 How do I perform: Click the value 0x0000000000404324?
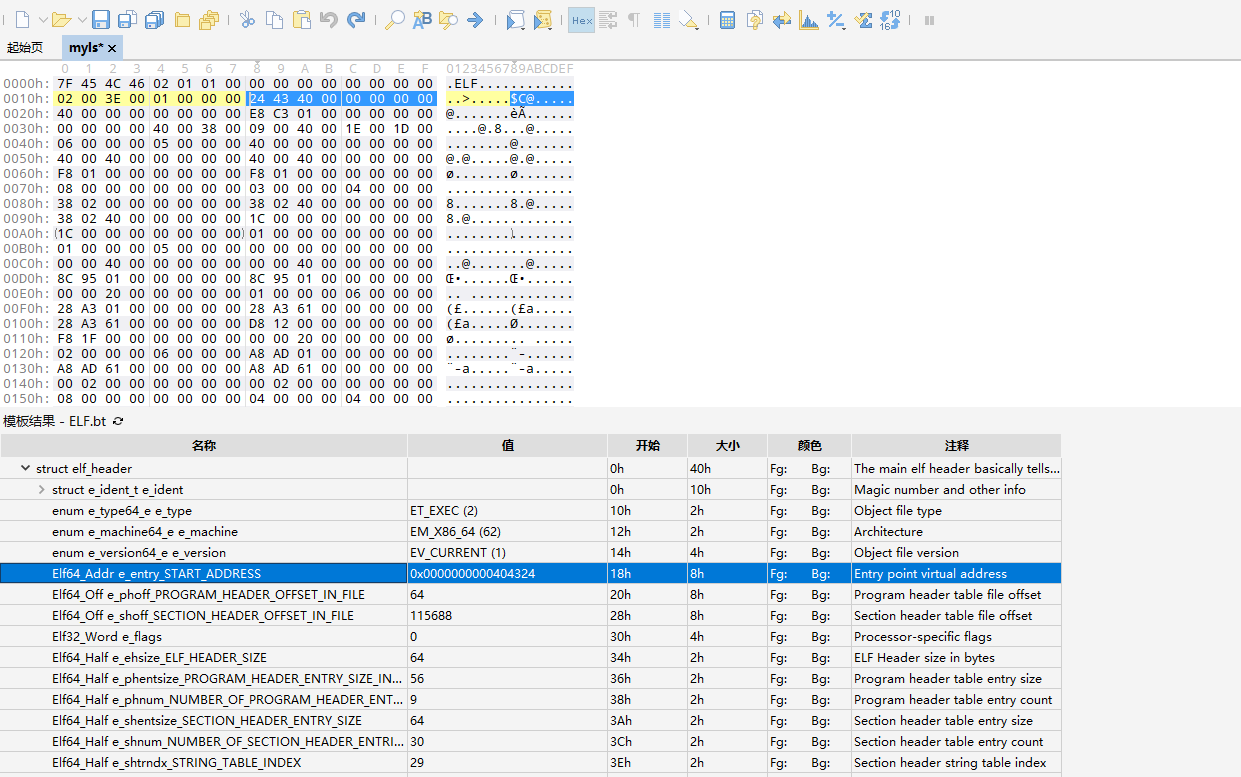pos(472,574)
